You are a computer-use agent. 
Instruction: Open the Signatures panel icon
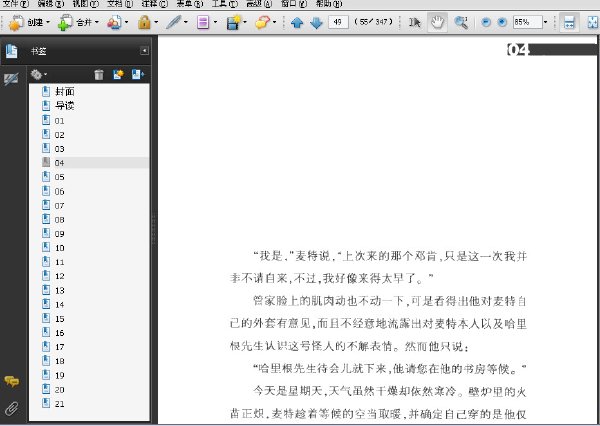[11, 79]
